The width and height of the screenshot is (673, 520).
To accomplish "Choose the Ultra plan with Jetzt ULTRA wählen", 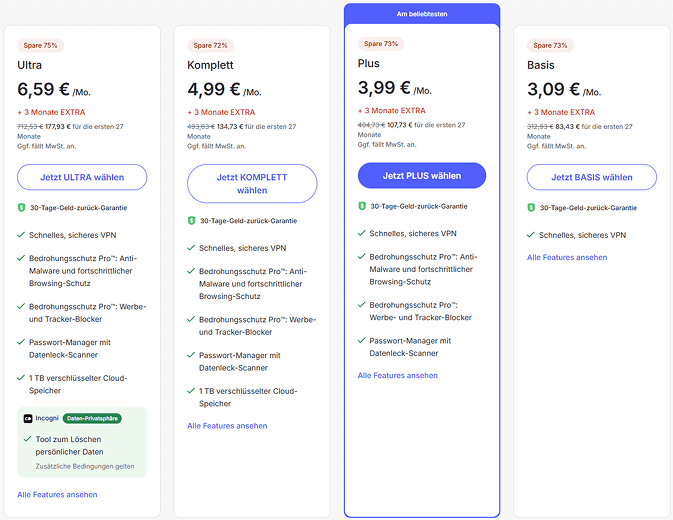I will 82,177.
